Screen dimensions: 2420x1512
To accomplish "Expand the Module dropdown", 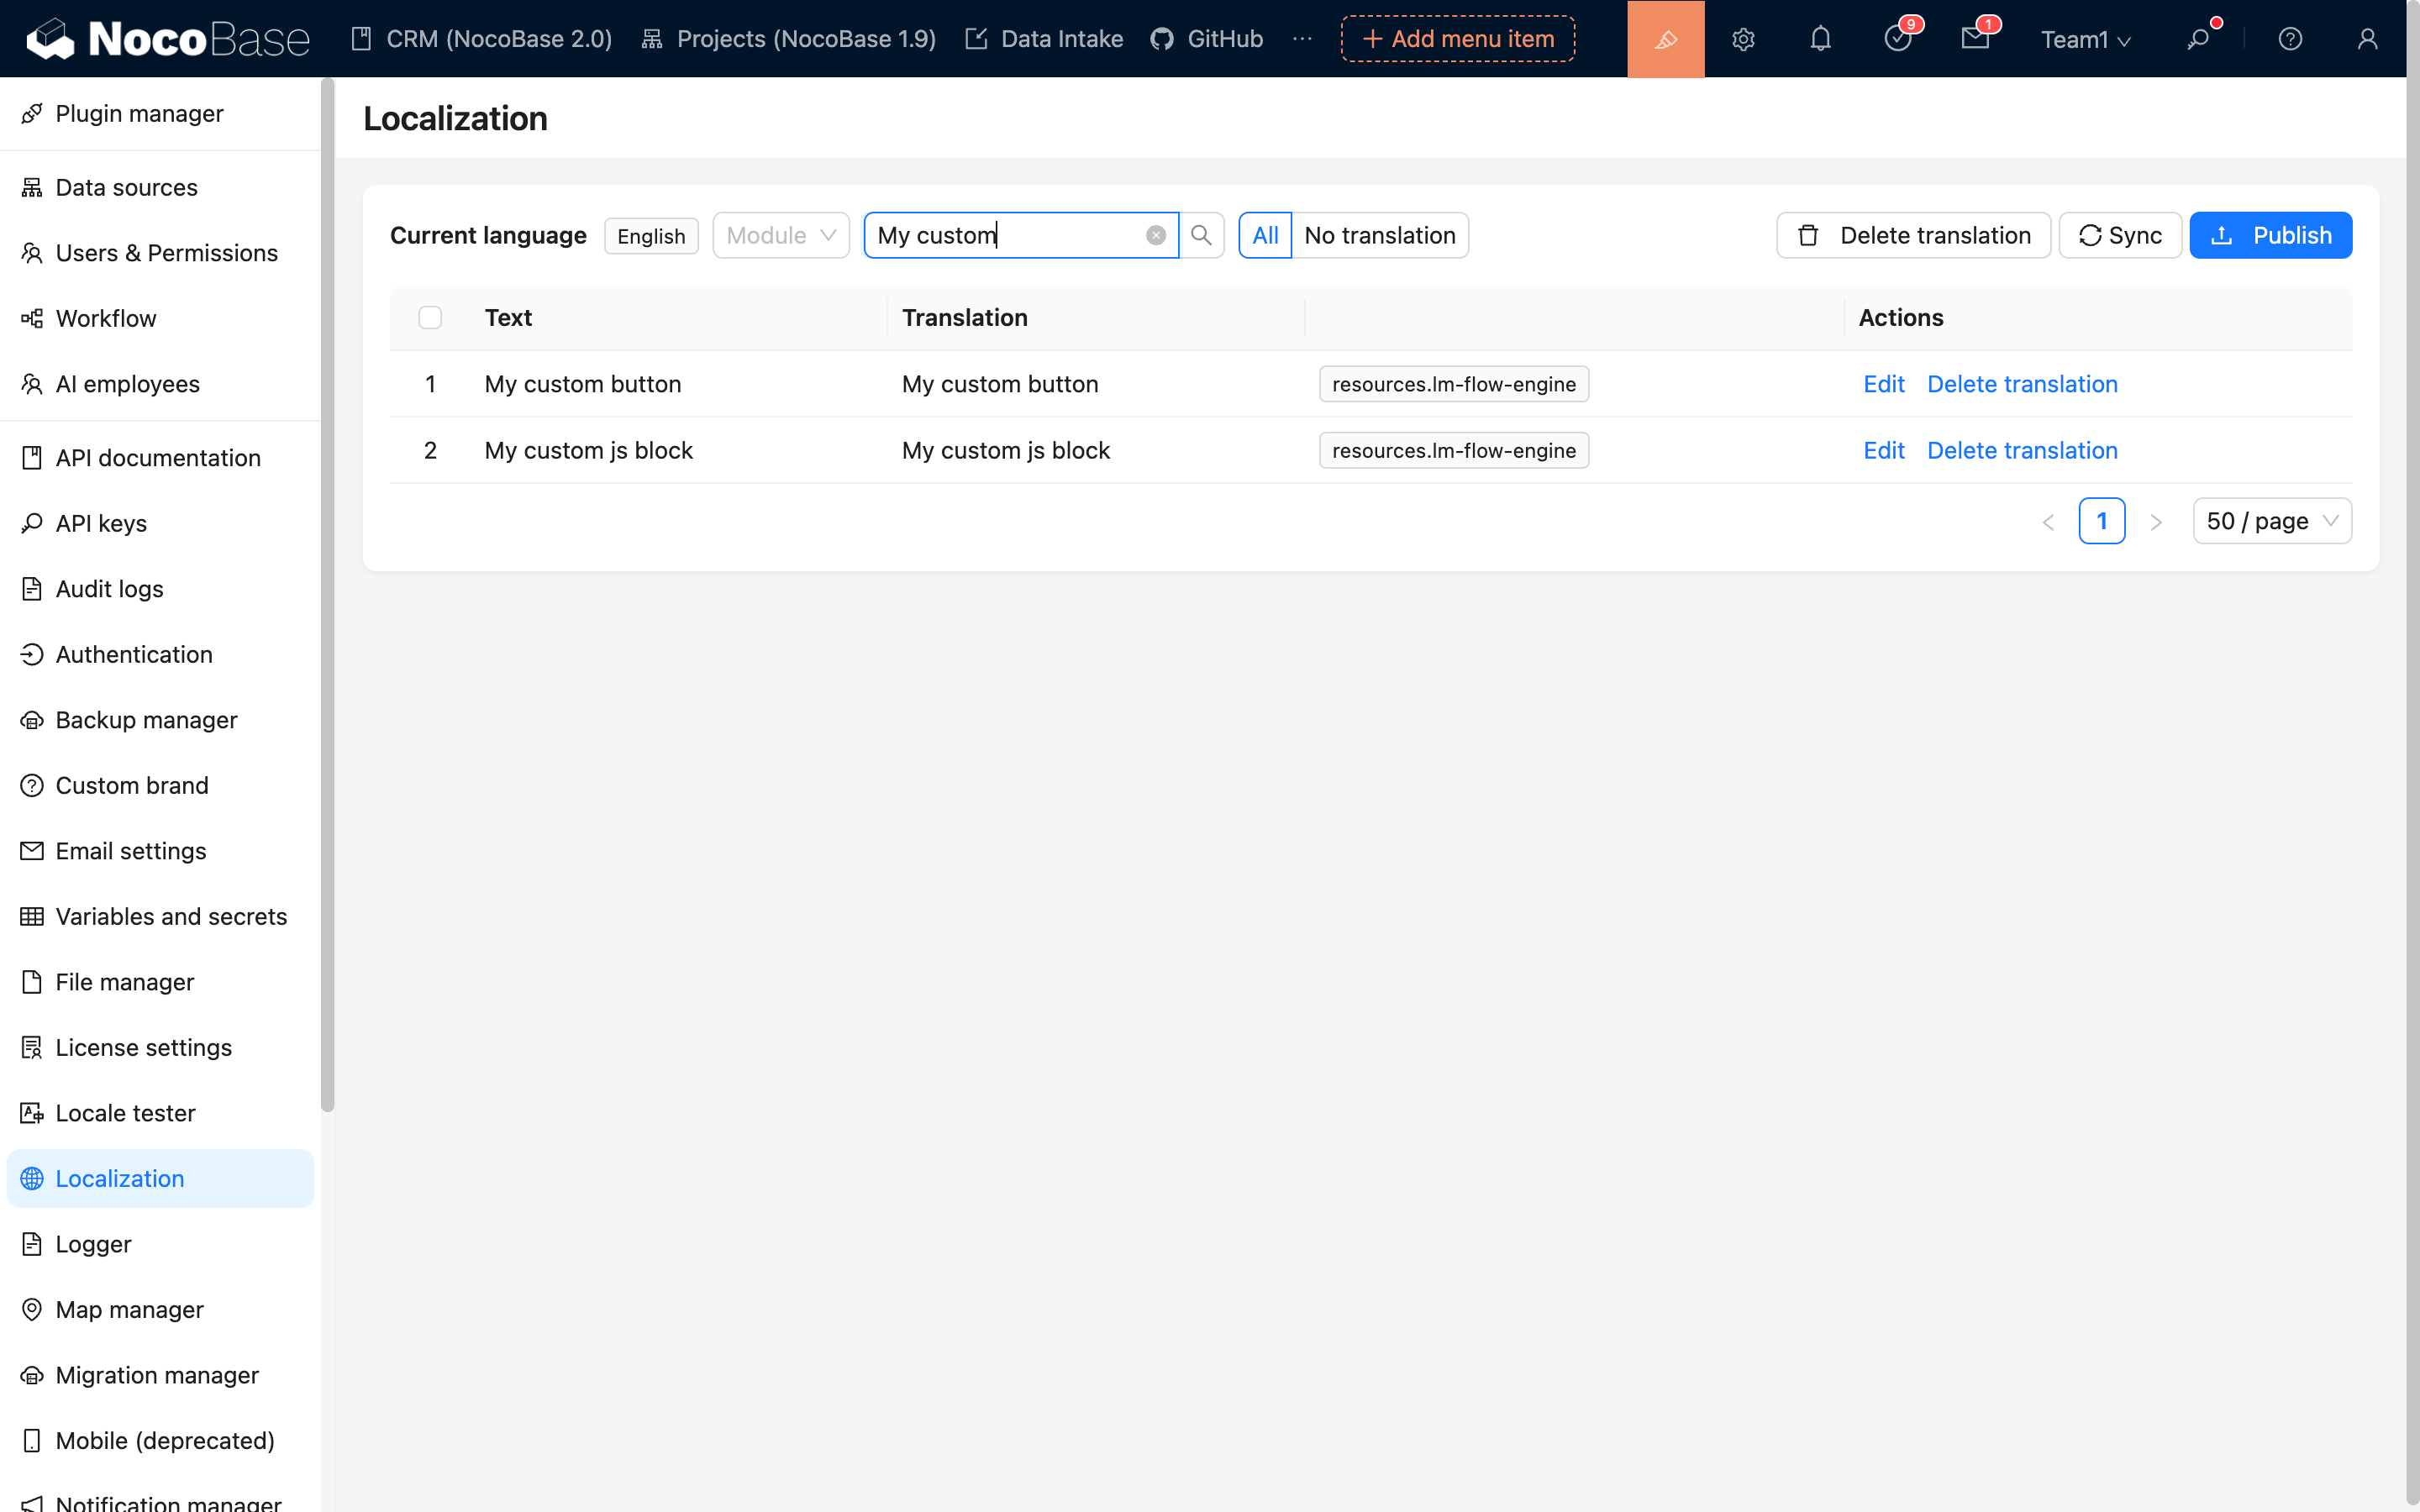I will [781, 235].
